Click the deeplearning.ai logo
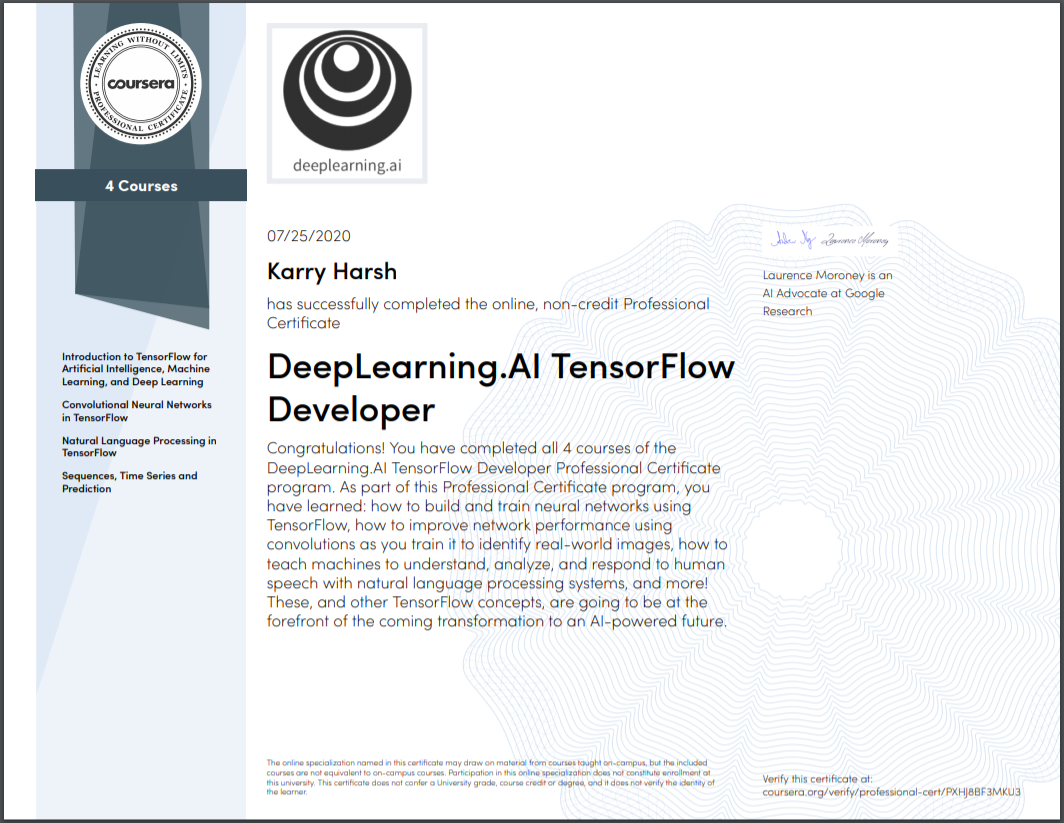1064x823 pixels. 347,103
